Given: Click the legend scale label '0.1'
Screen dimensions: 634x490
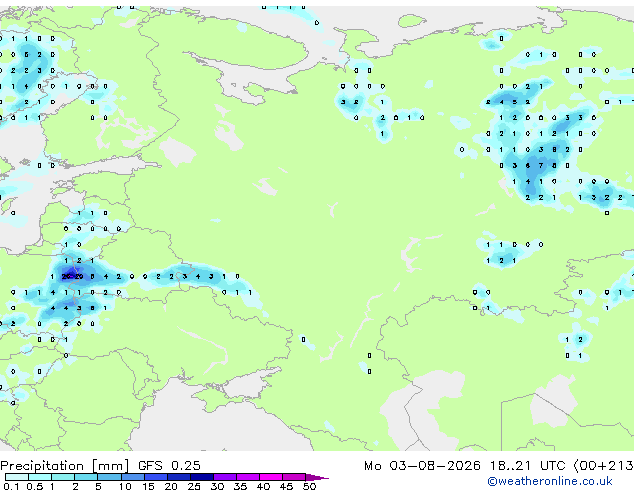Looking at the screenshot, I should click(x=11, y=486).
